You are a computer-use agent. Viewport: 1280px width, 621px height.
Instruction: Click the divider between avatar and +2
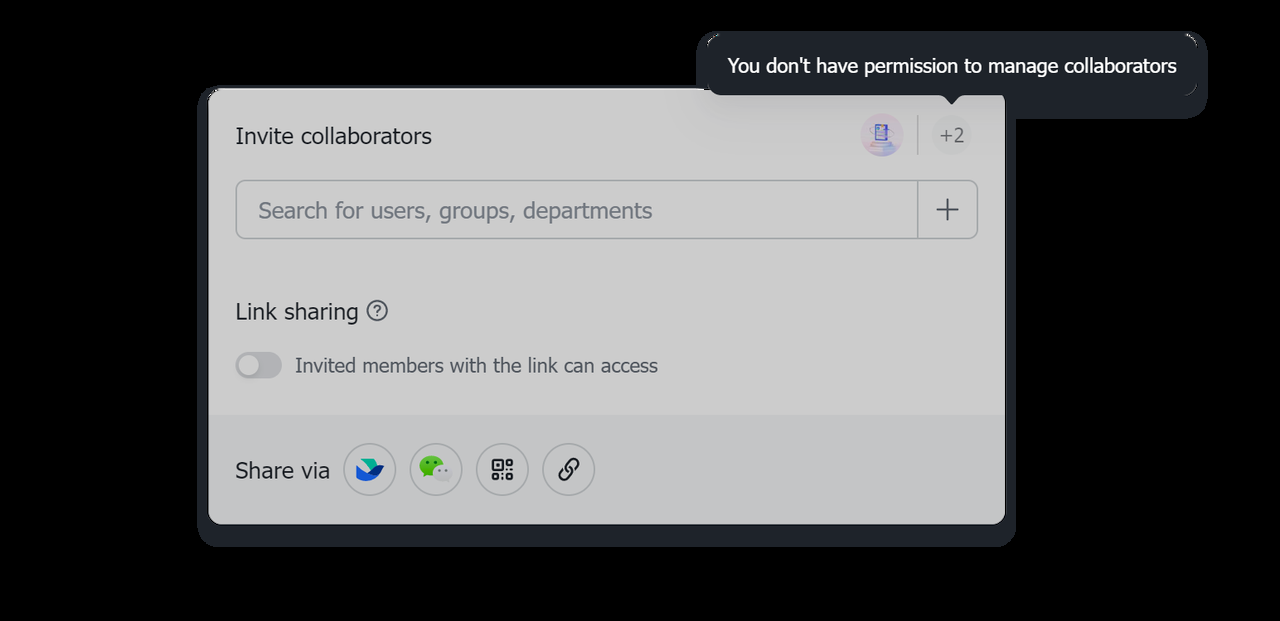click(x=917, y=135)
